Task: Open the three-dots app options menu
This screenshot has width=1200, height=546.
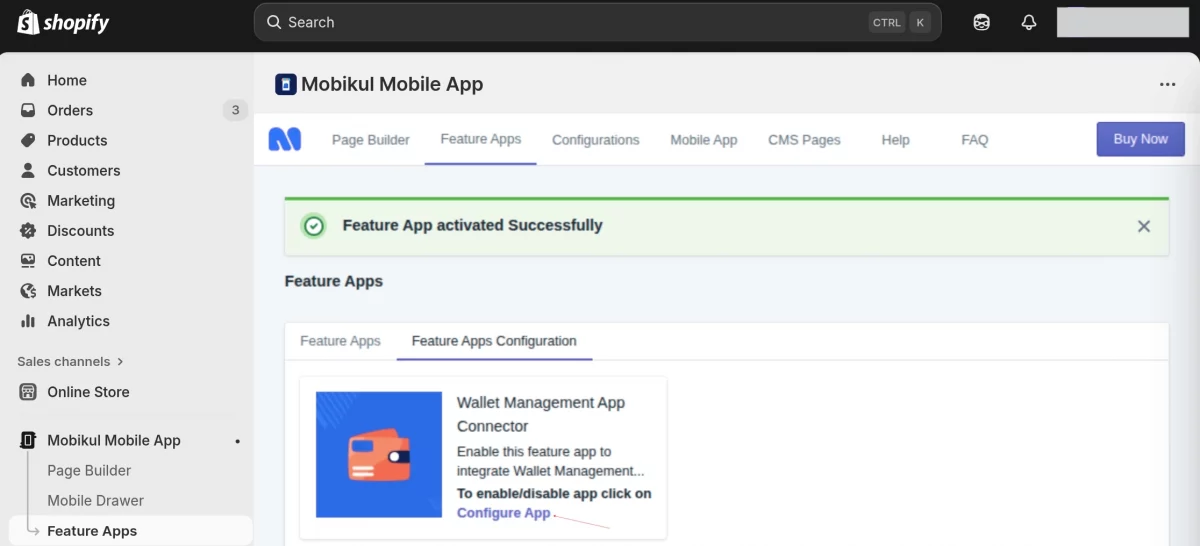Action: pyautogui.click(x=1167, y=85)
